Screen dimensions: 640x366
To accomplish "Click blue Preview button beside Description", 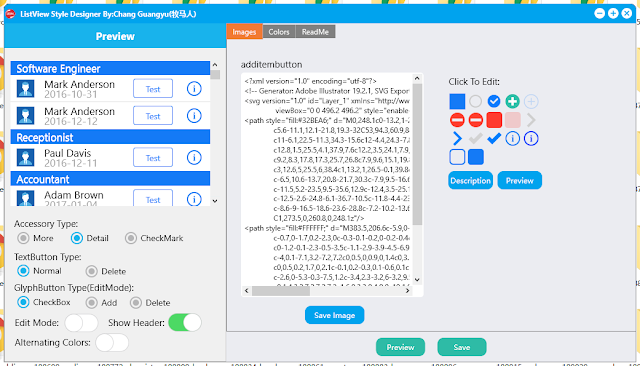I will click(x=520, y=180).
